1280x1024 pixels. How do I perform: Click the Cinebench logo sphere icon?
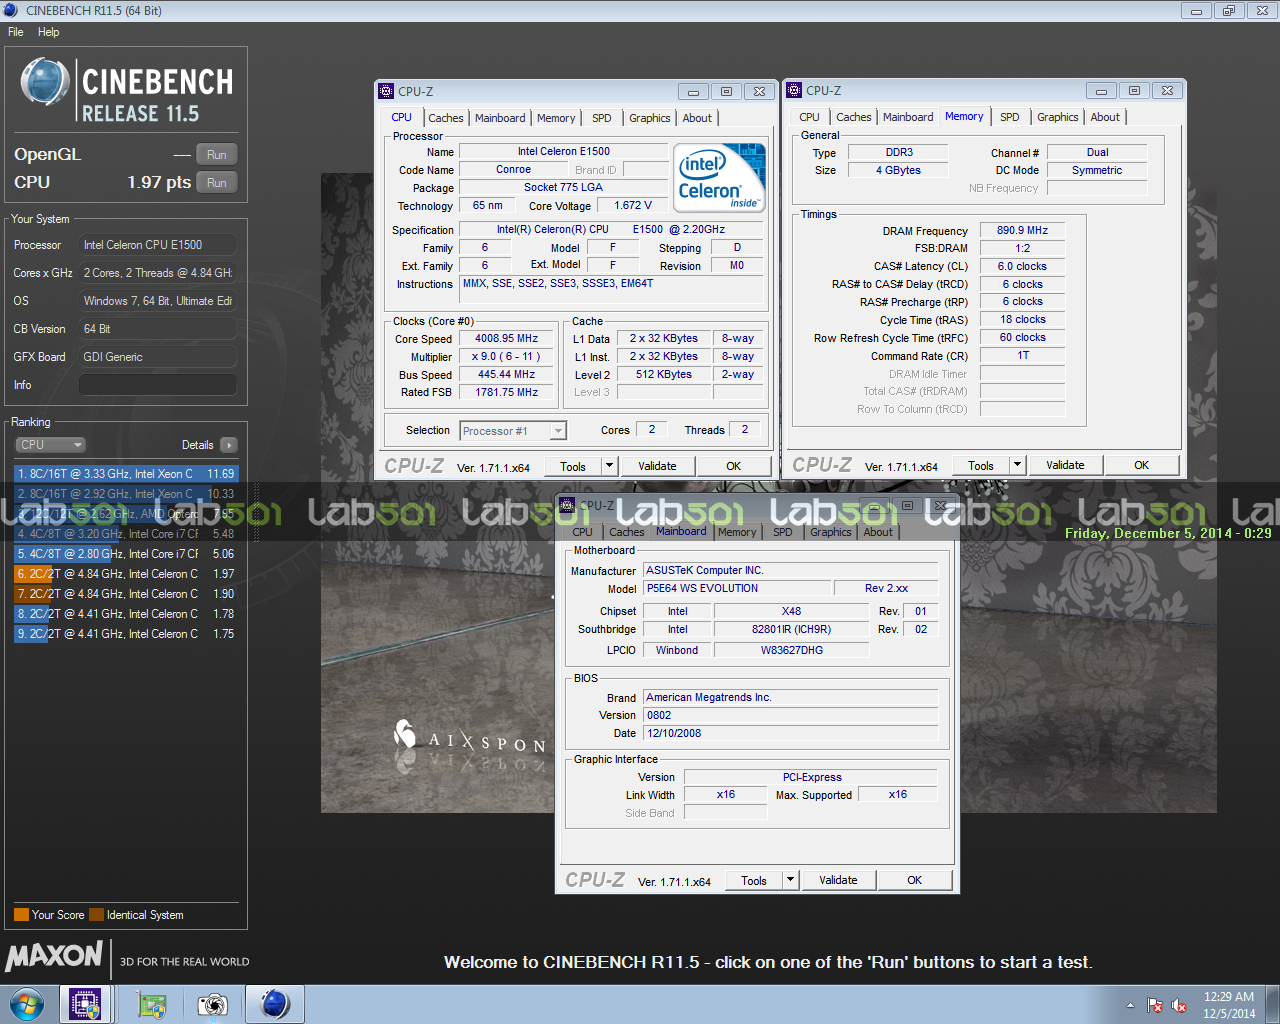pos(45,83)
